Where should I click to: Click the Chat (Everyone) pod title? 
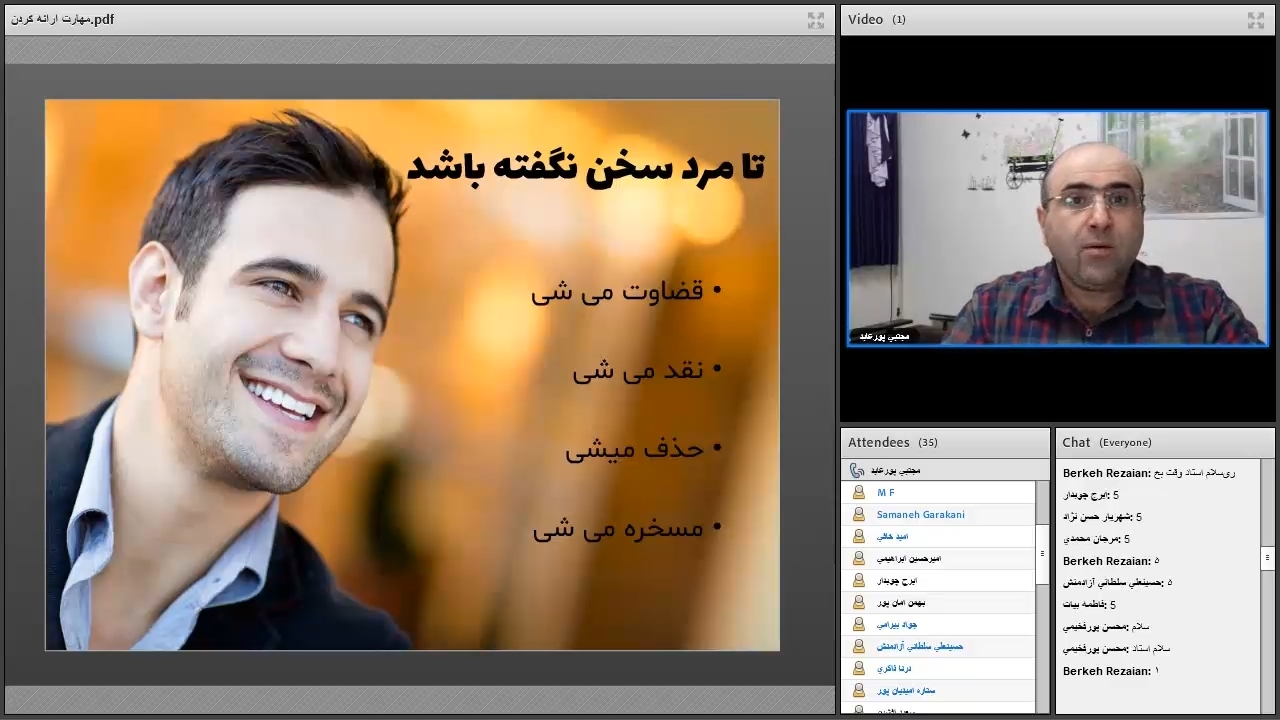click(1107, 442)
